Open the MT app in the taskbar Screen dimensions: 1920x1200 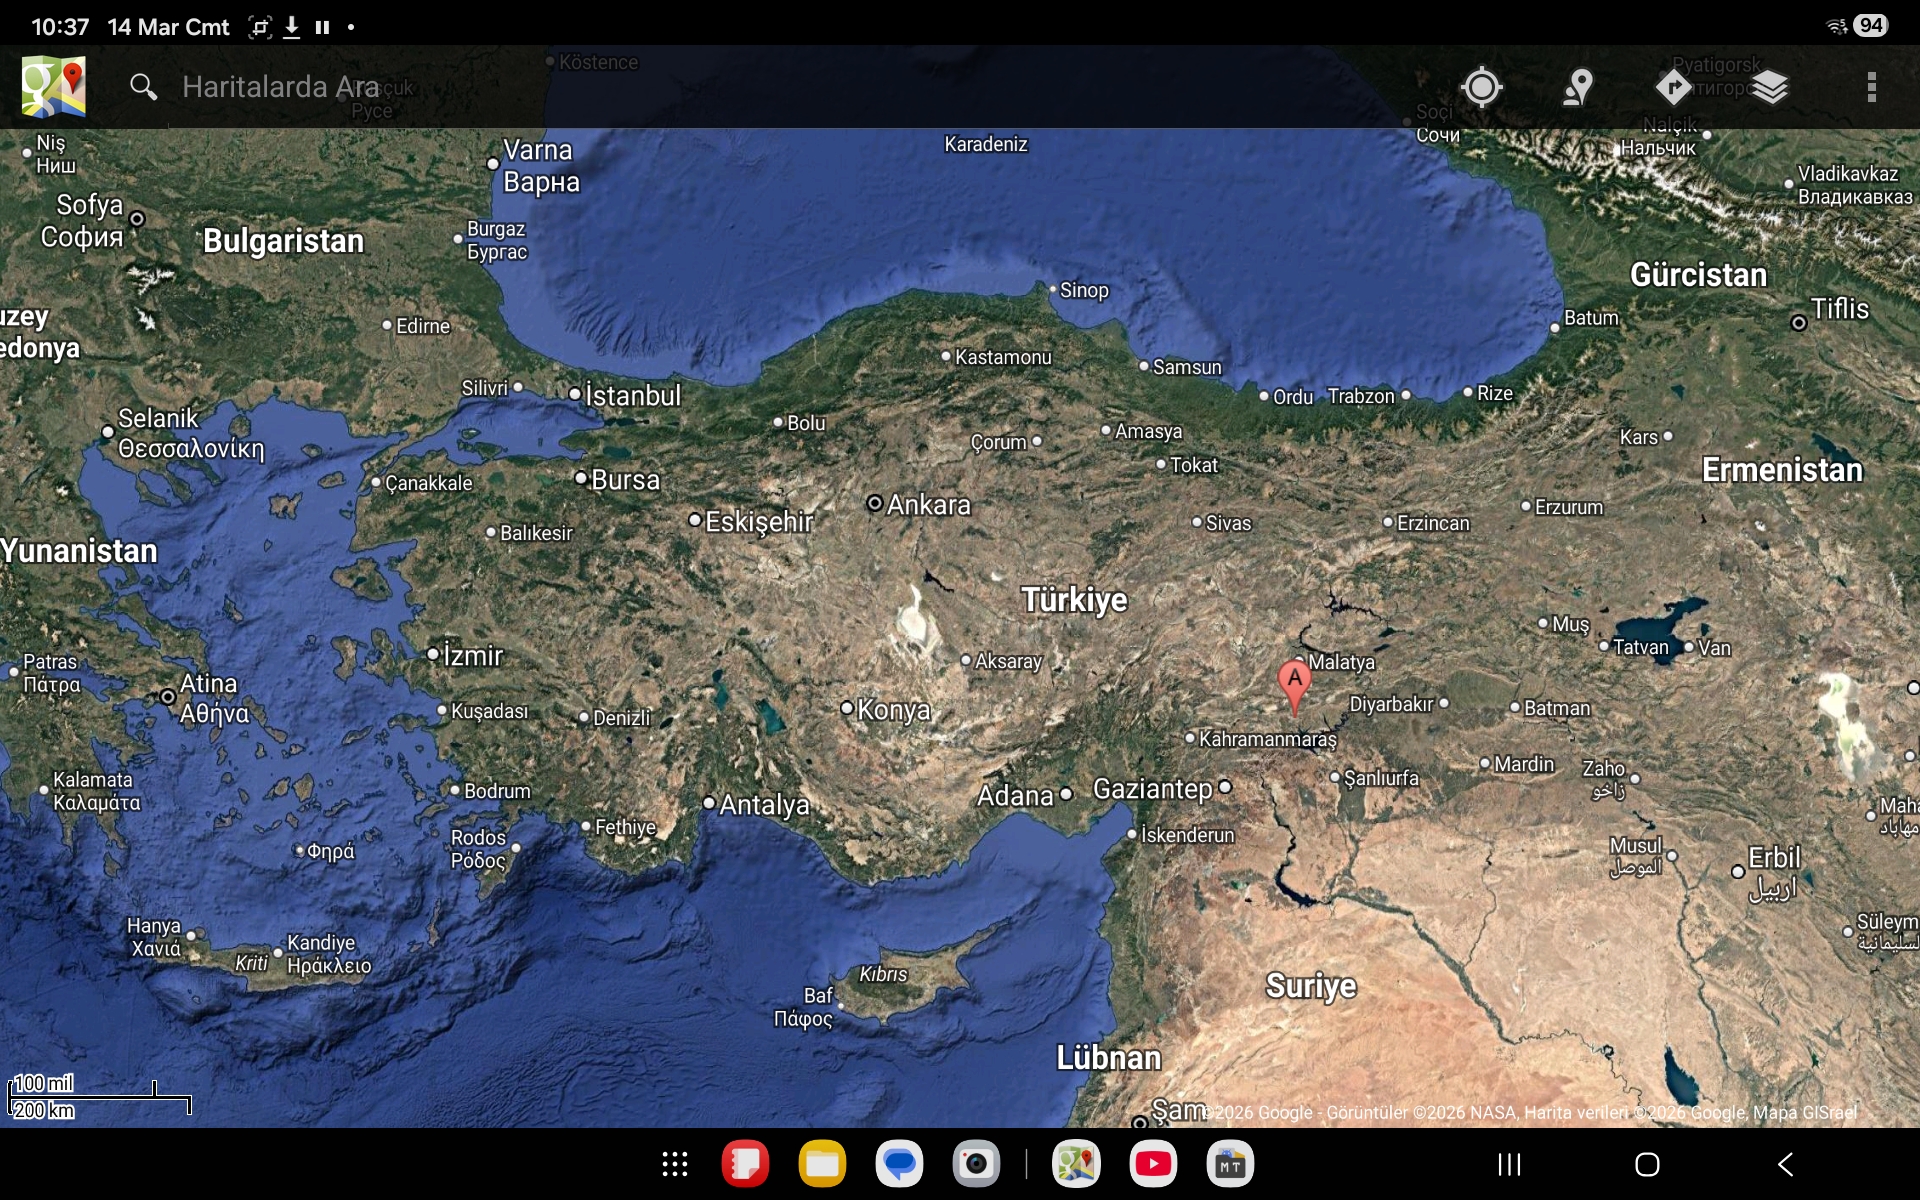1230,1164
